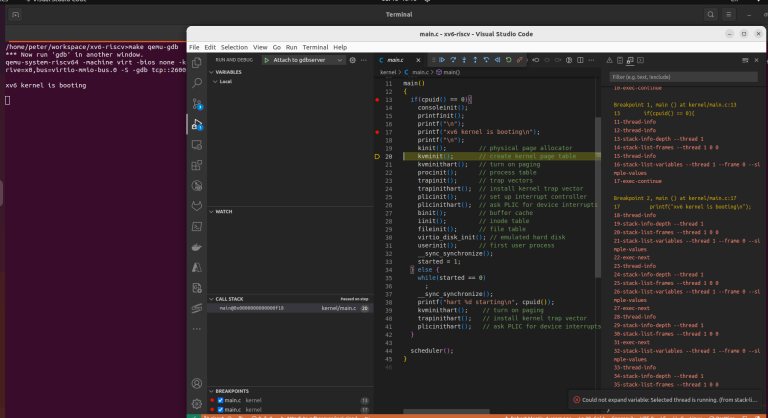Open Source Control view
The image size is (768, 418).
[x=197, y=104]
